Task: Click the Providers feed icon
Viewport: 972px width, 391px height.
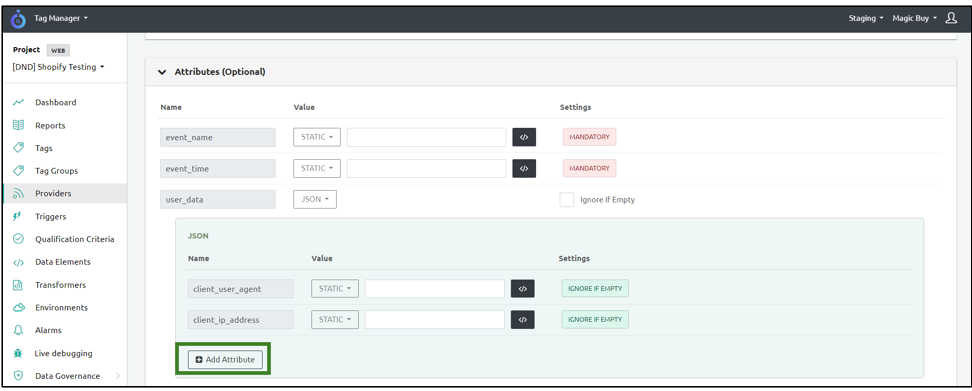Action: tap(19, 193)
